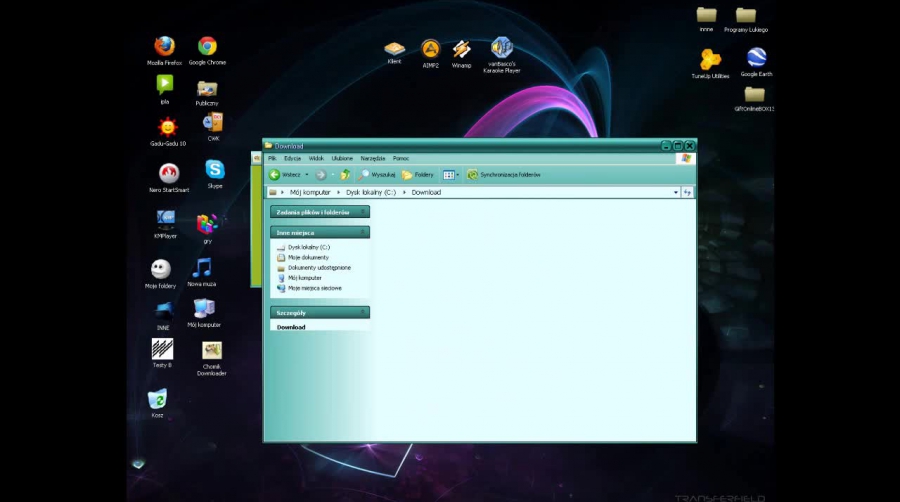Select the Google Earth desktop icon
This screenshot has width=900, height=502.
coord(756,58)
